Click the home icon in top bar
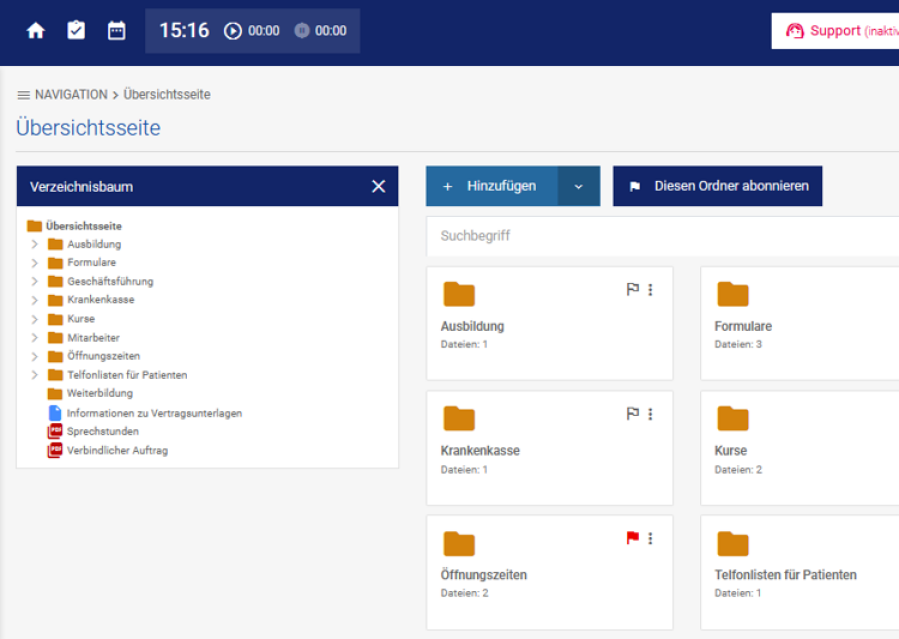 click(36, 31)
